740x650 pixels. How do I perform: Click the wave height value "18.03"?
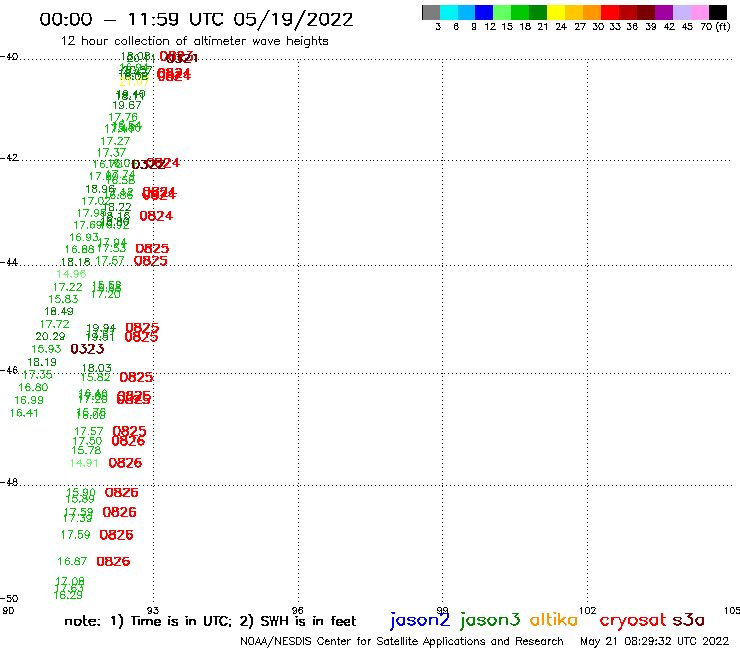[x=97, y=368]
